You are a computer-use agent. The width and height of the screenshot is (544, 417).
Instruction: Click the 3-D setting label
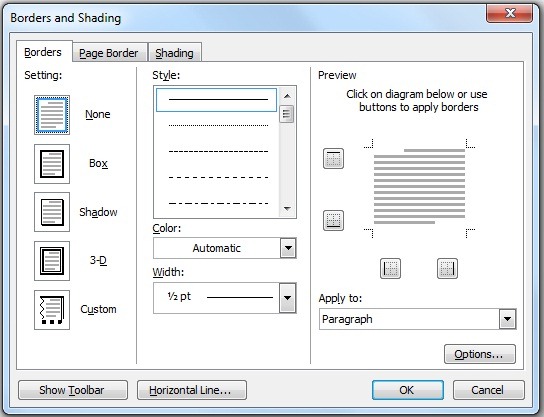98,260
